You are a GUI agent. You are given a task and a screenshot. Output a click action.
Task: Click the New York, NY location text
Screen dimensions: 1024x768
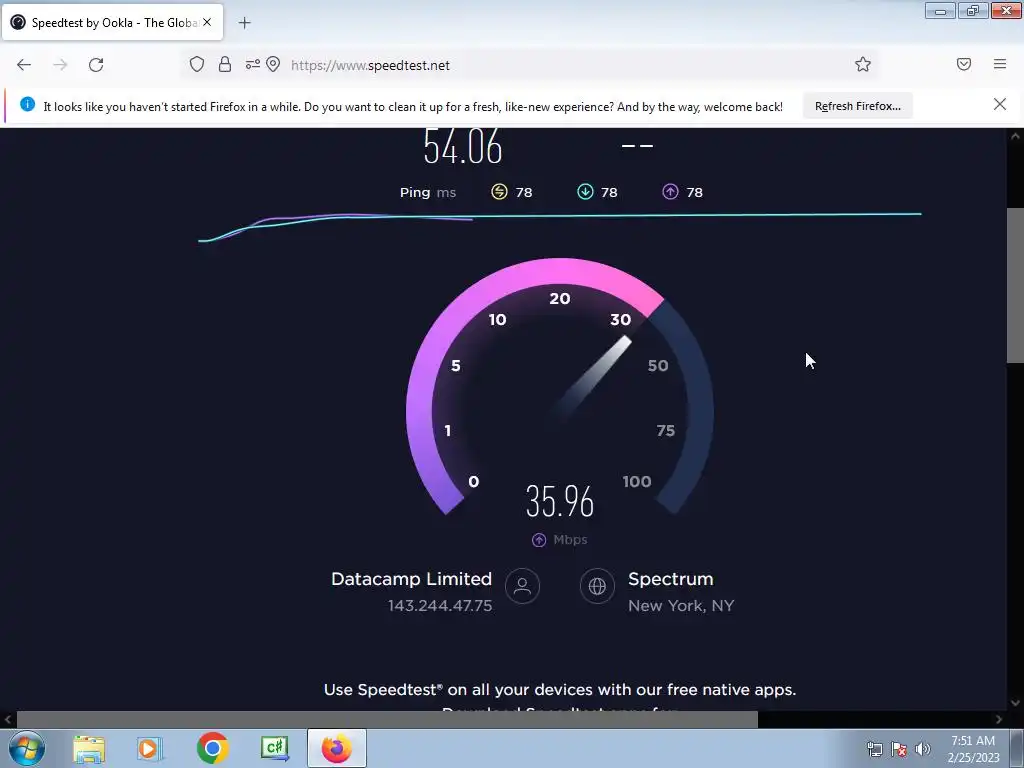(x=681, y=606)
